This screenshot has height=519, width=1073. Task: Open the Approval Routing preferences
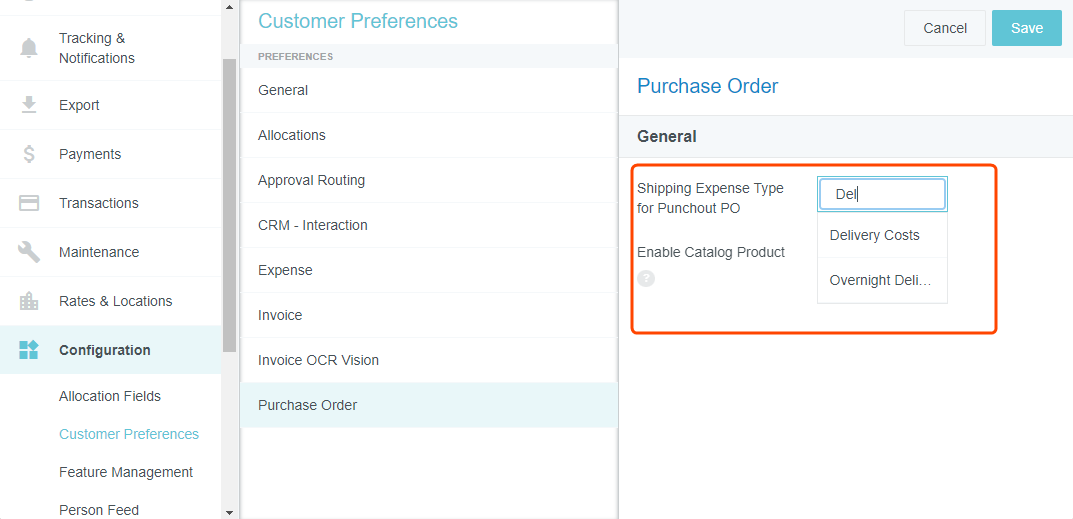(x=311, y=180)
